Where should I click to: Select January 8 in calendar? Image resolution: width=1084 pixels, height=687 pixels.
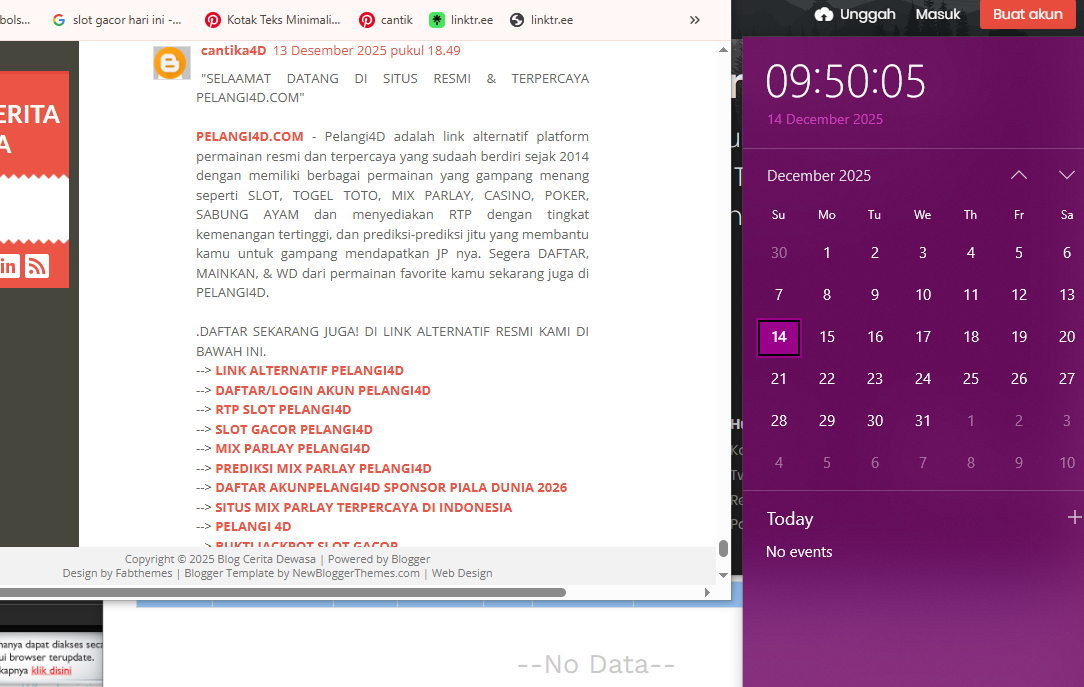point(971,463)
